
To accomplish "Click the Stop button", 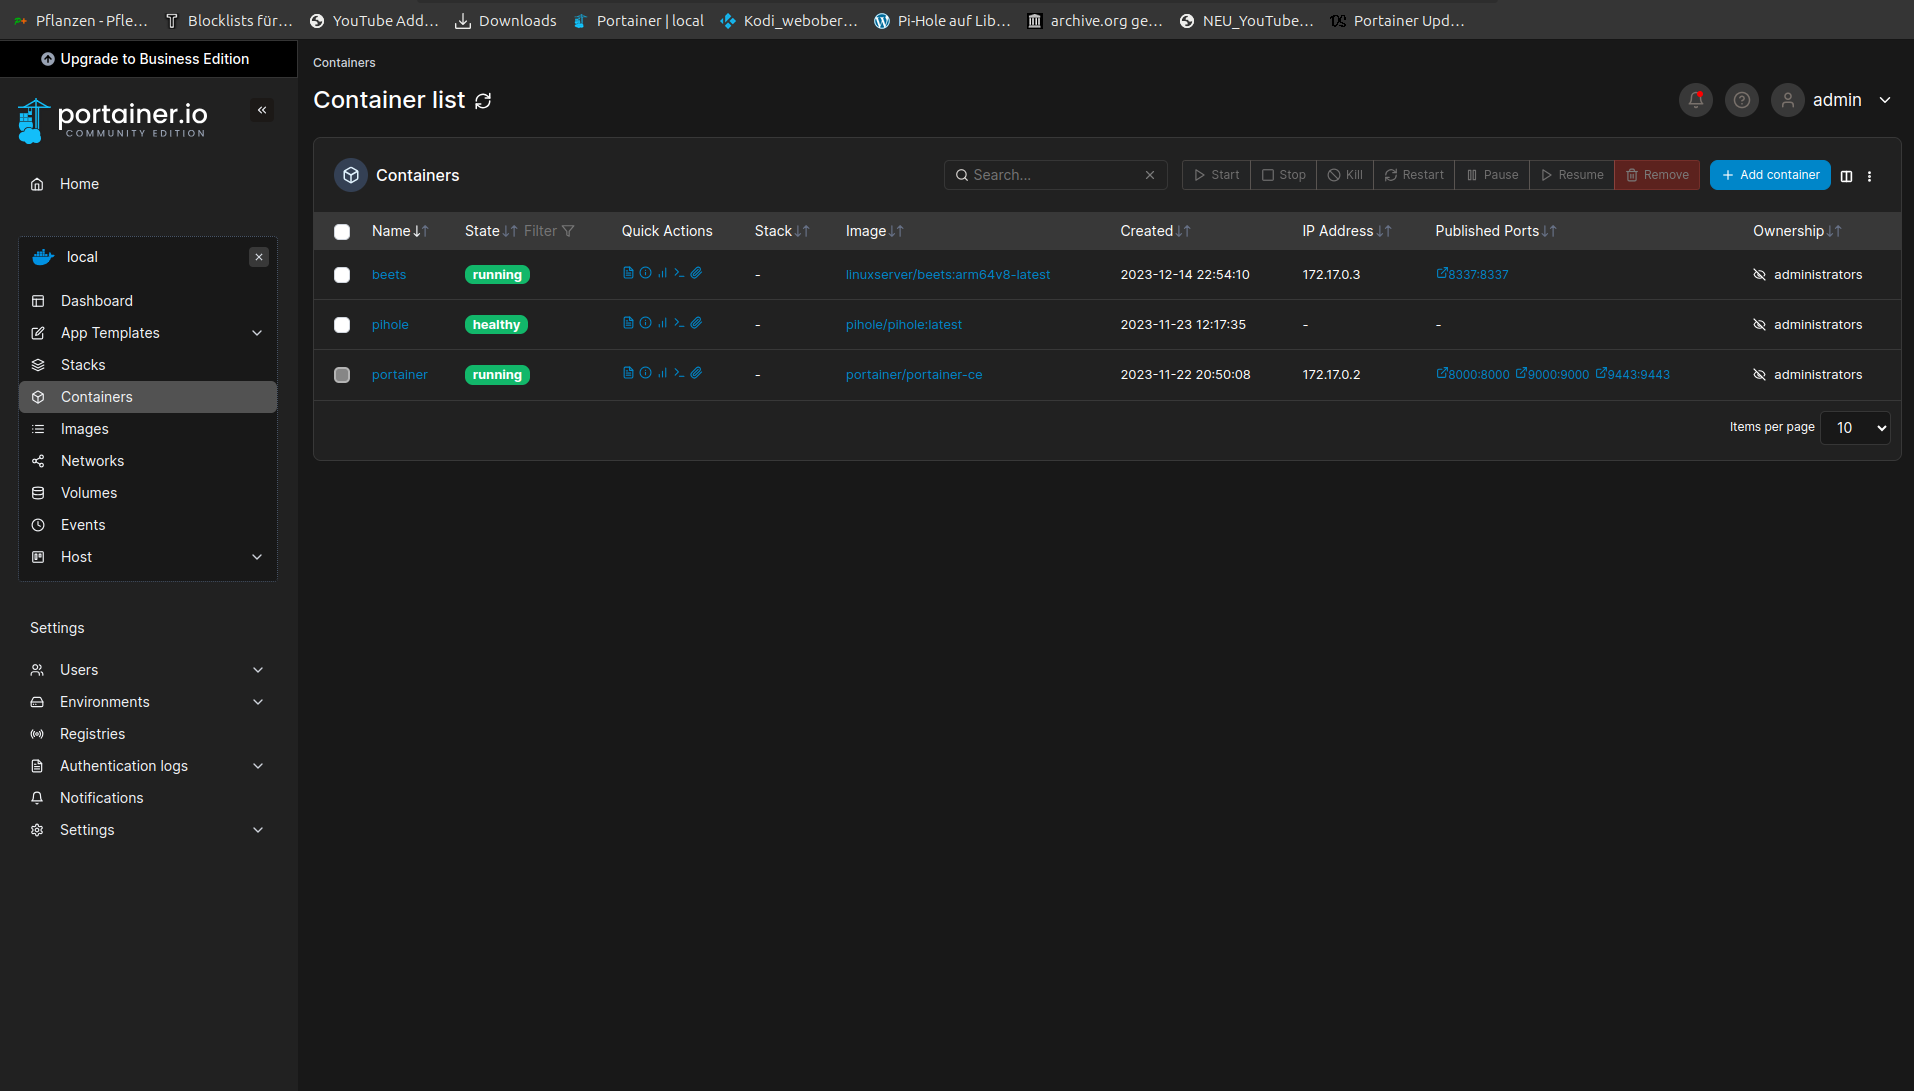I will point(1283,175).
